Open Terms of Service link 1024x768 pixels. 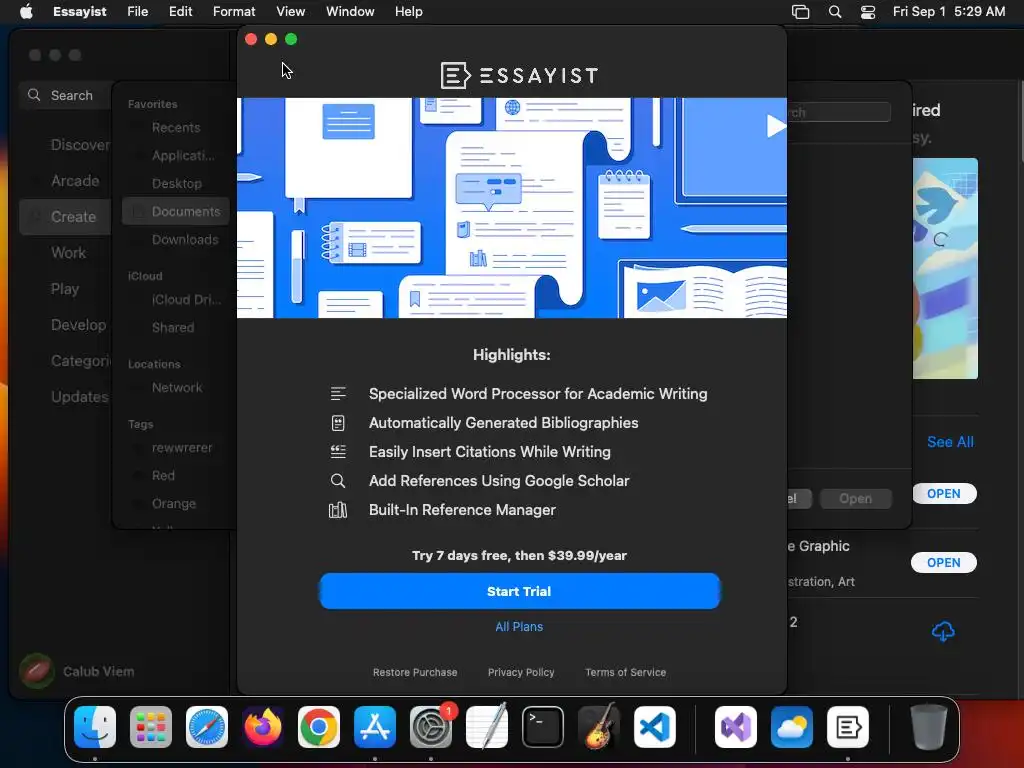tap(625, 672)
